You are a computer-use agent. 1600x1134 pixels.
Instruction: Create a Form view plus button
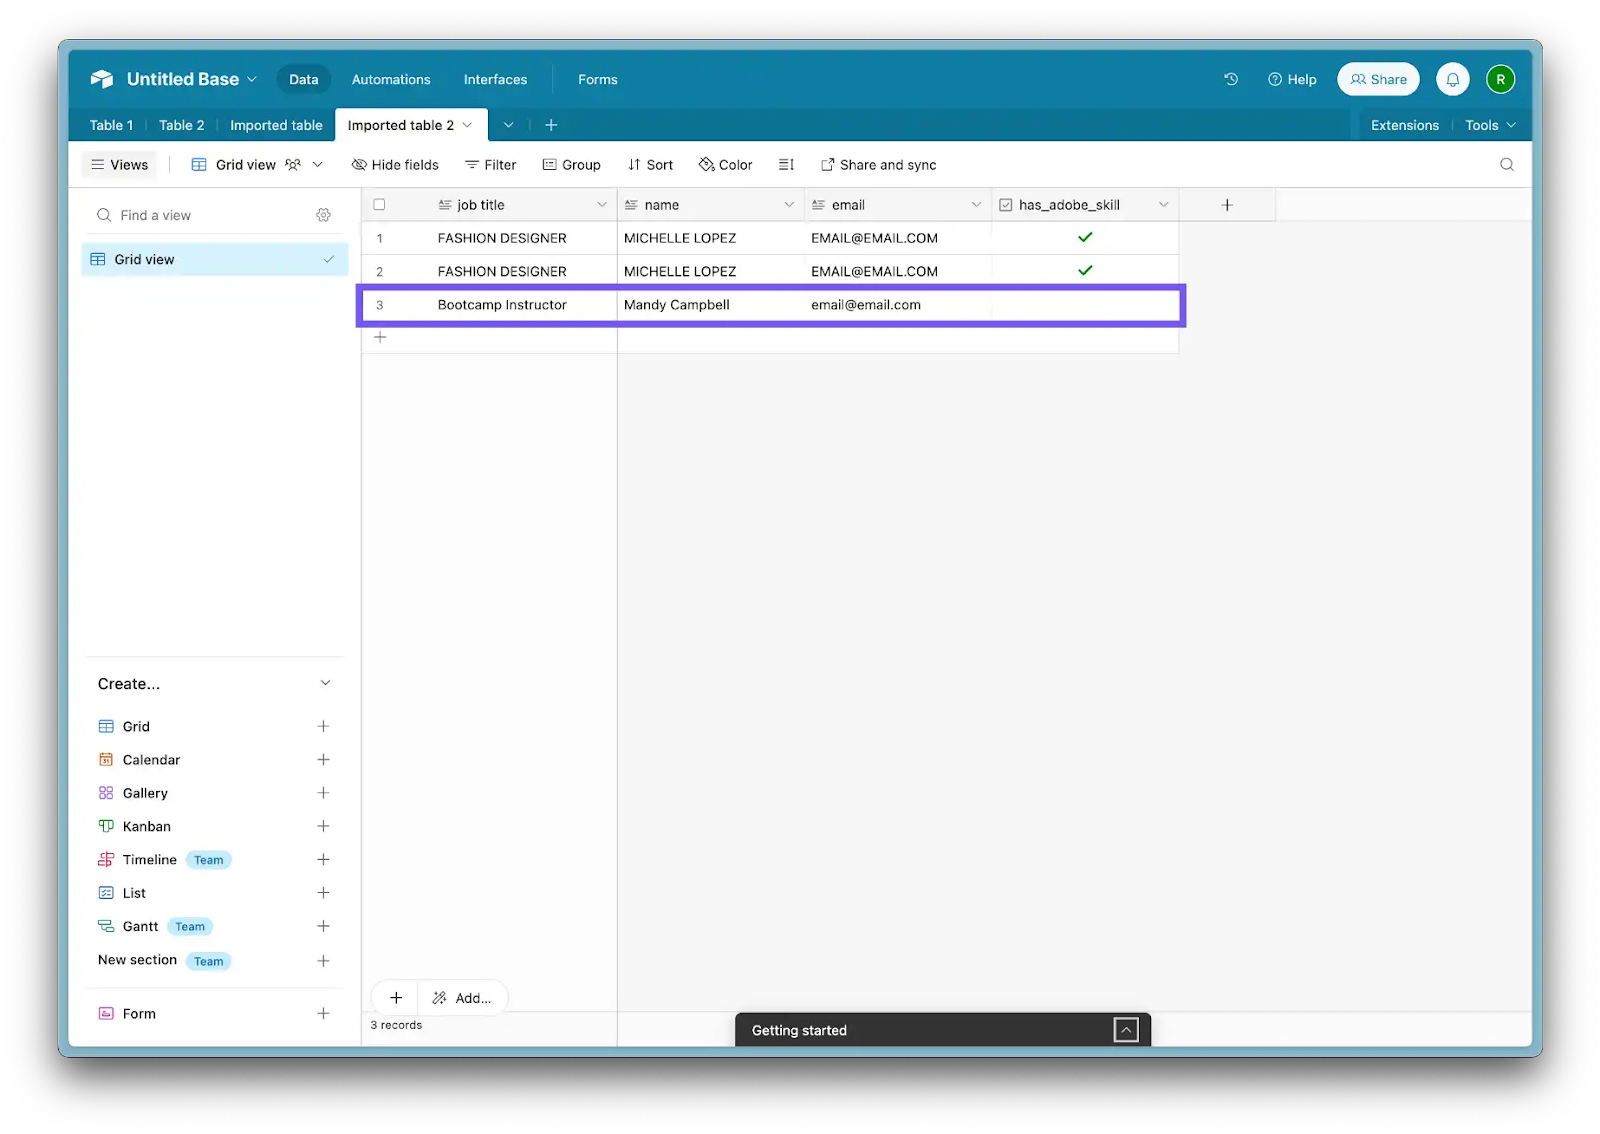coord(323,1014)
